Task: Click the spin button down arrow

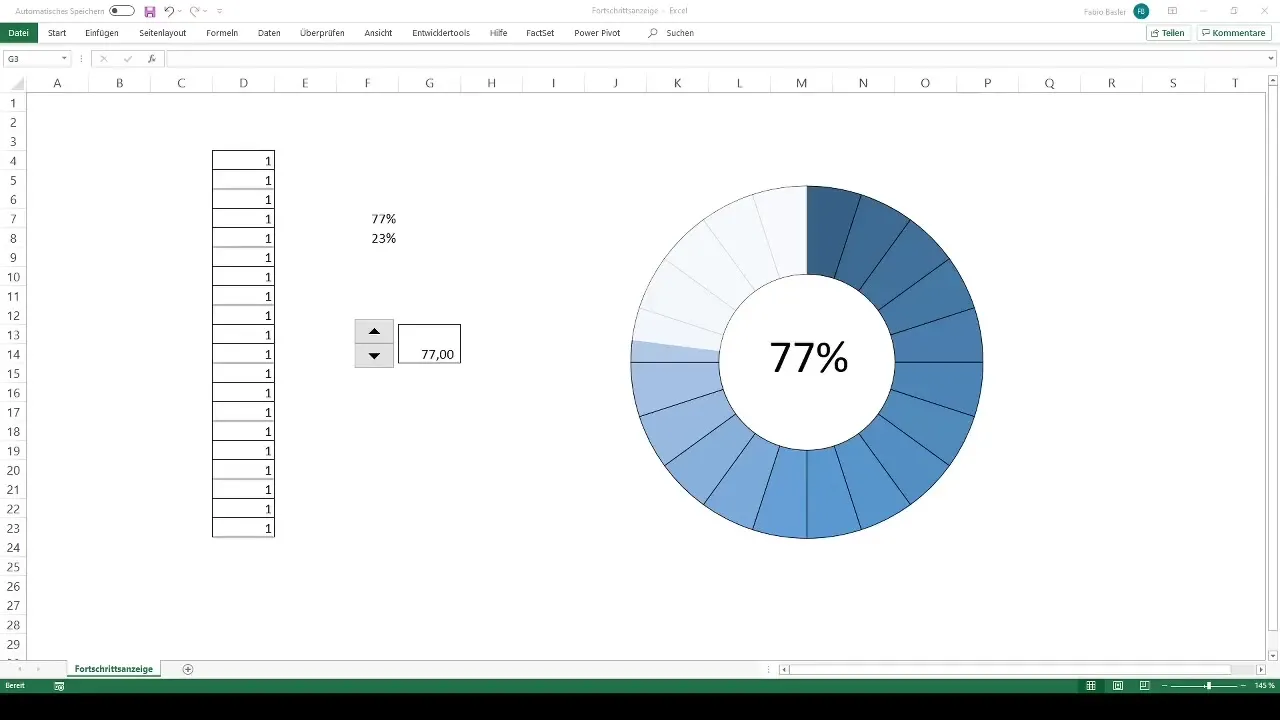Action: pos(374,356)
